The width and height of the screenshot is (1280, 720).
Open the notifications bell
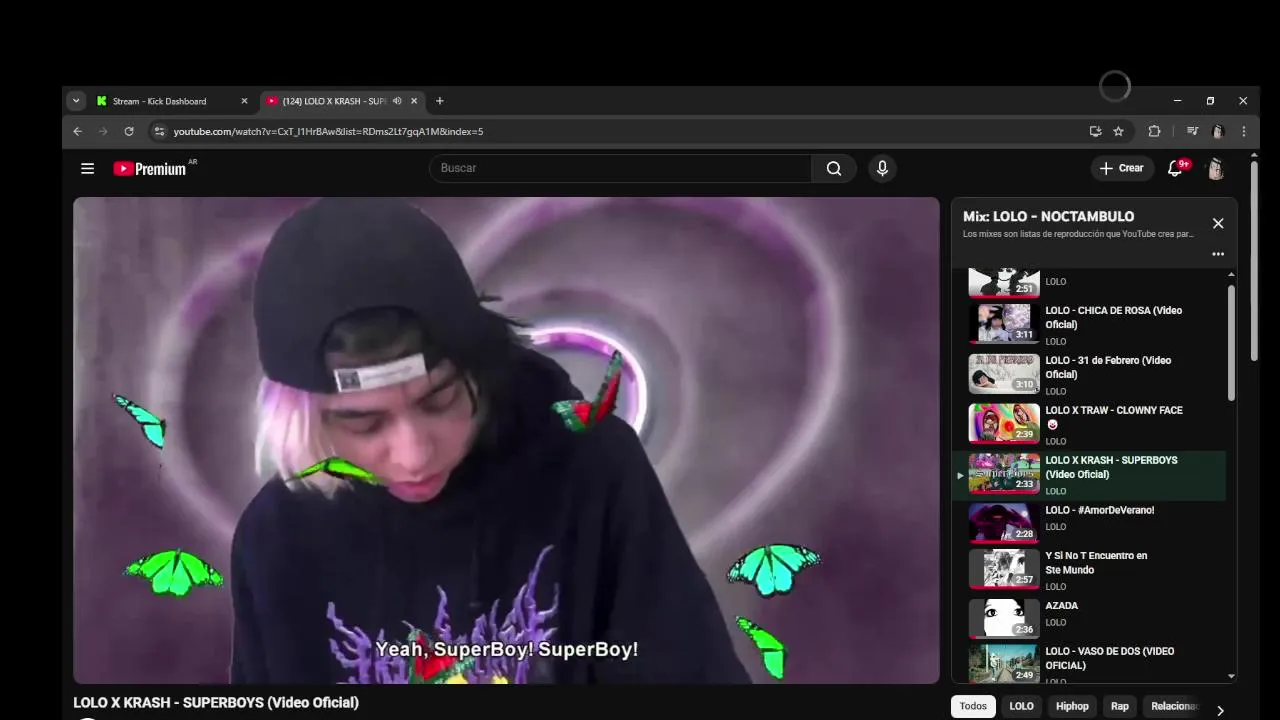(x=1176, y=168)
